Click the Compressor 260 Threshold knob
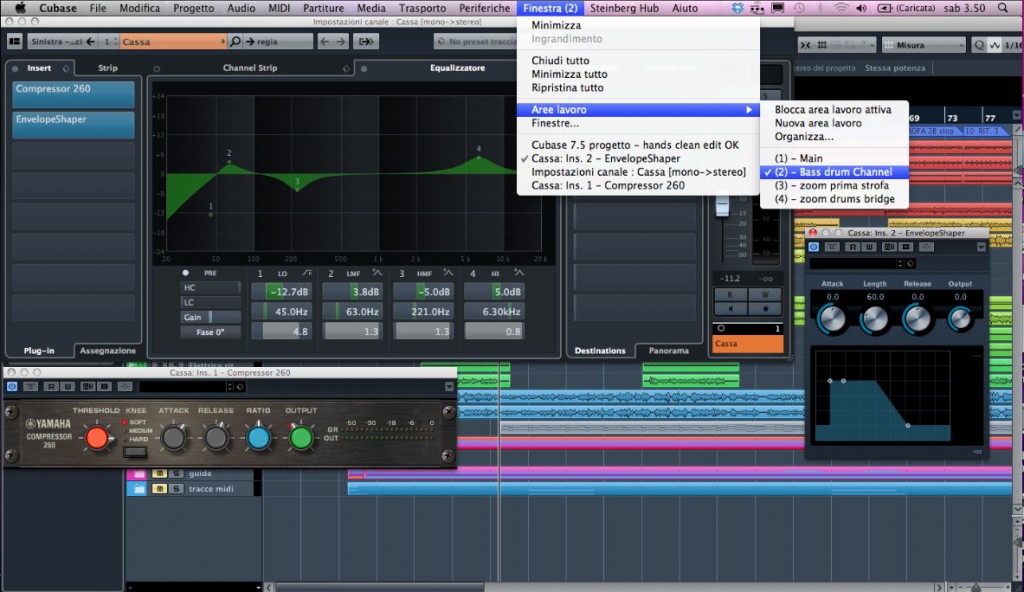The width and height of the screenshot is (1024, 592). [x=97, y=438]
